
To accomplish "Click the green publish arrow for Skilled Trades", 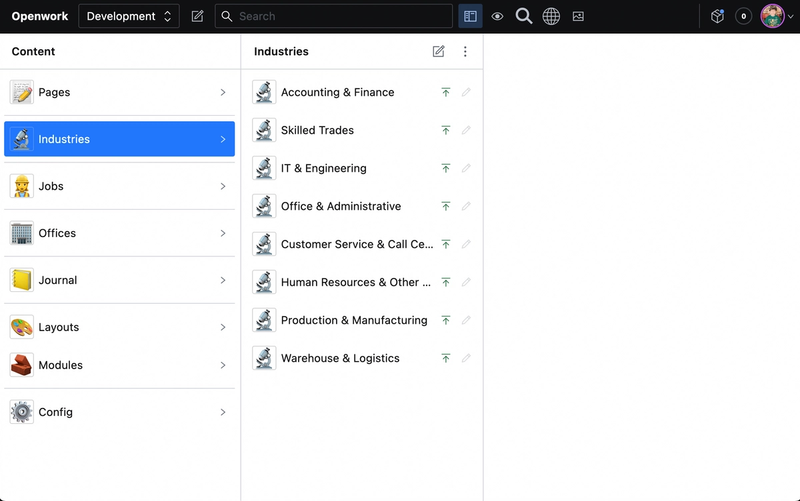I will [x=446, y=130].
